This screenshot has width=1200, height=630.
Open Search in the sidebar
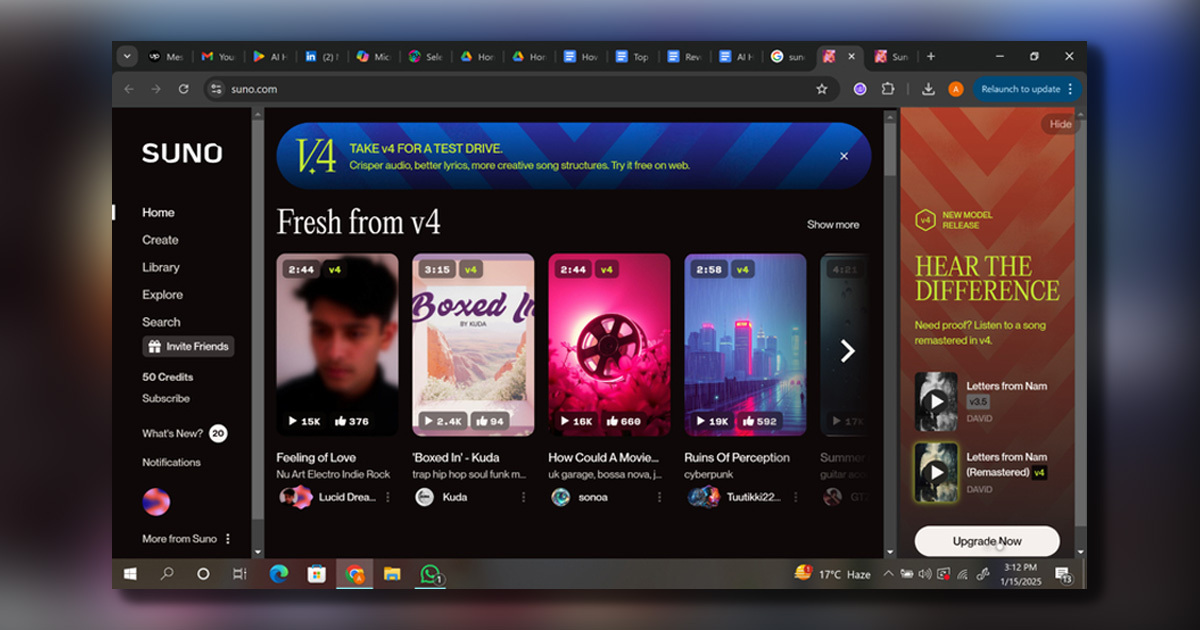tap(161, 322)
